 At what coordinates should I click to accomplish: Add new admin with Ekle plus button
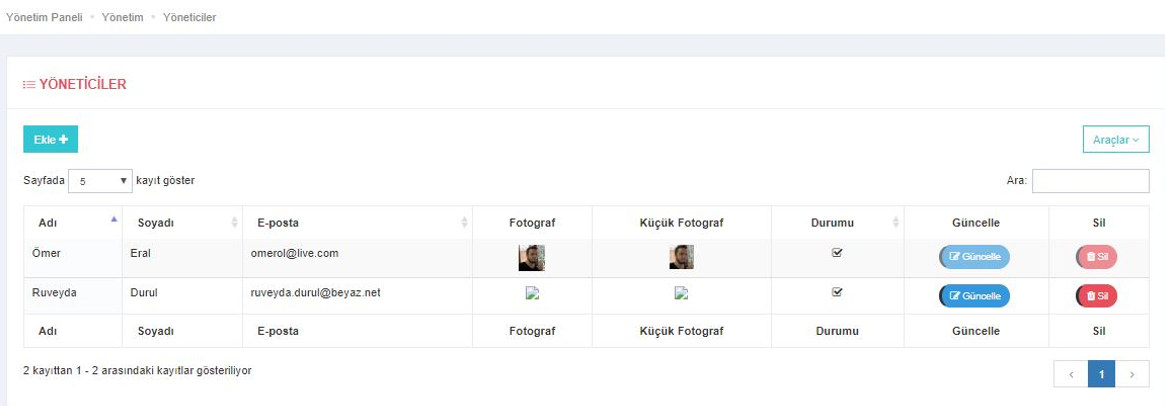click(51, 139)
